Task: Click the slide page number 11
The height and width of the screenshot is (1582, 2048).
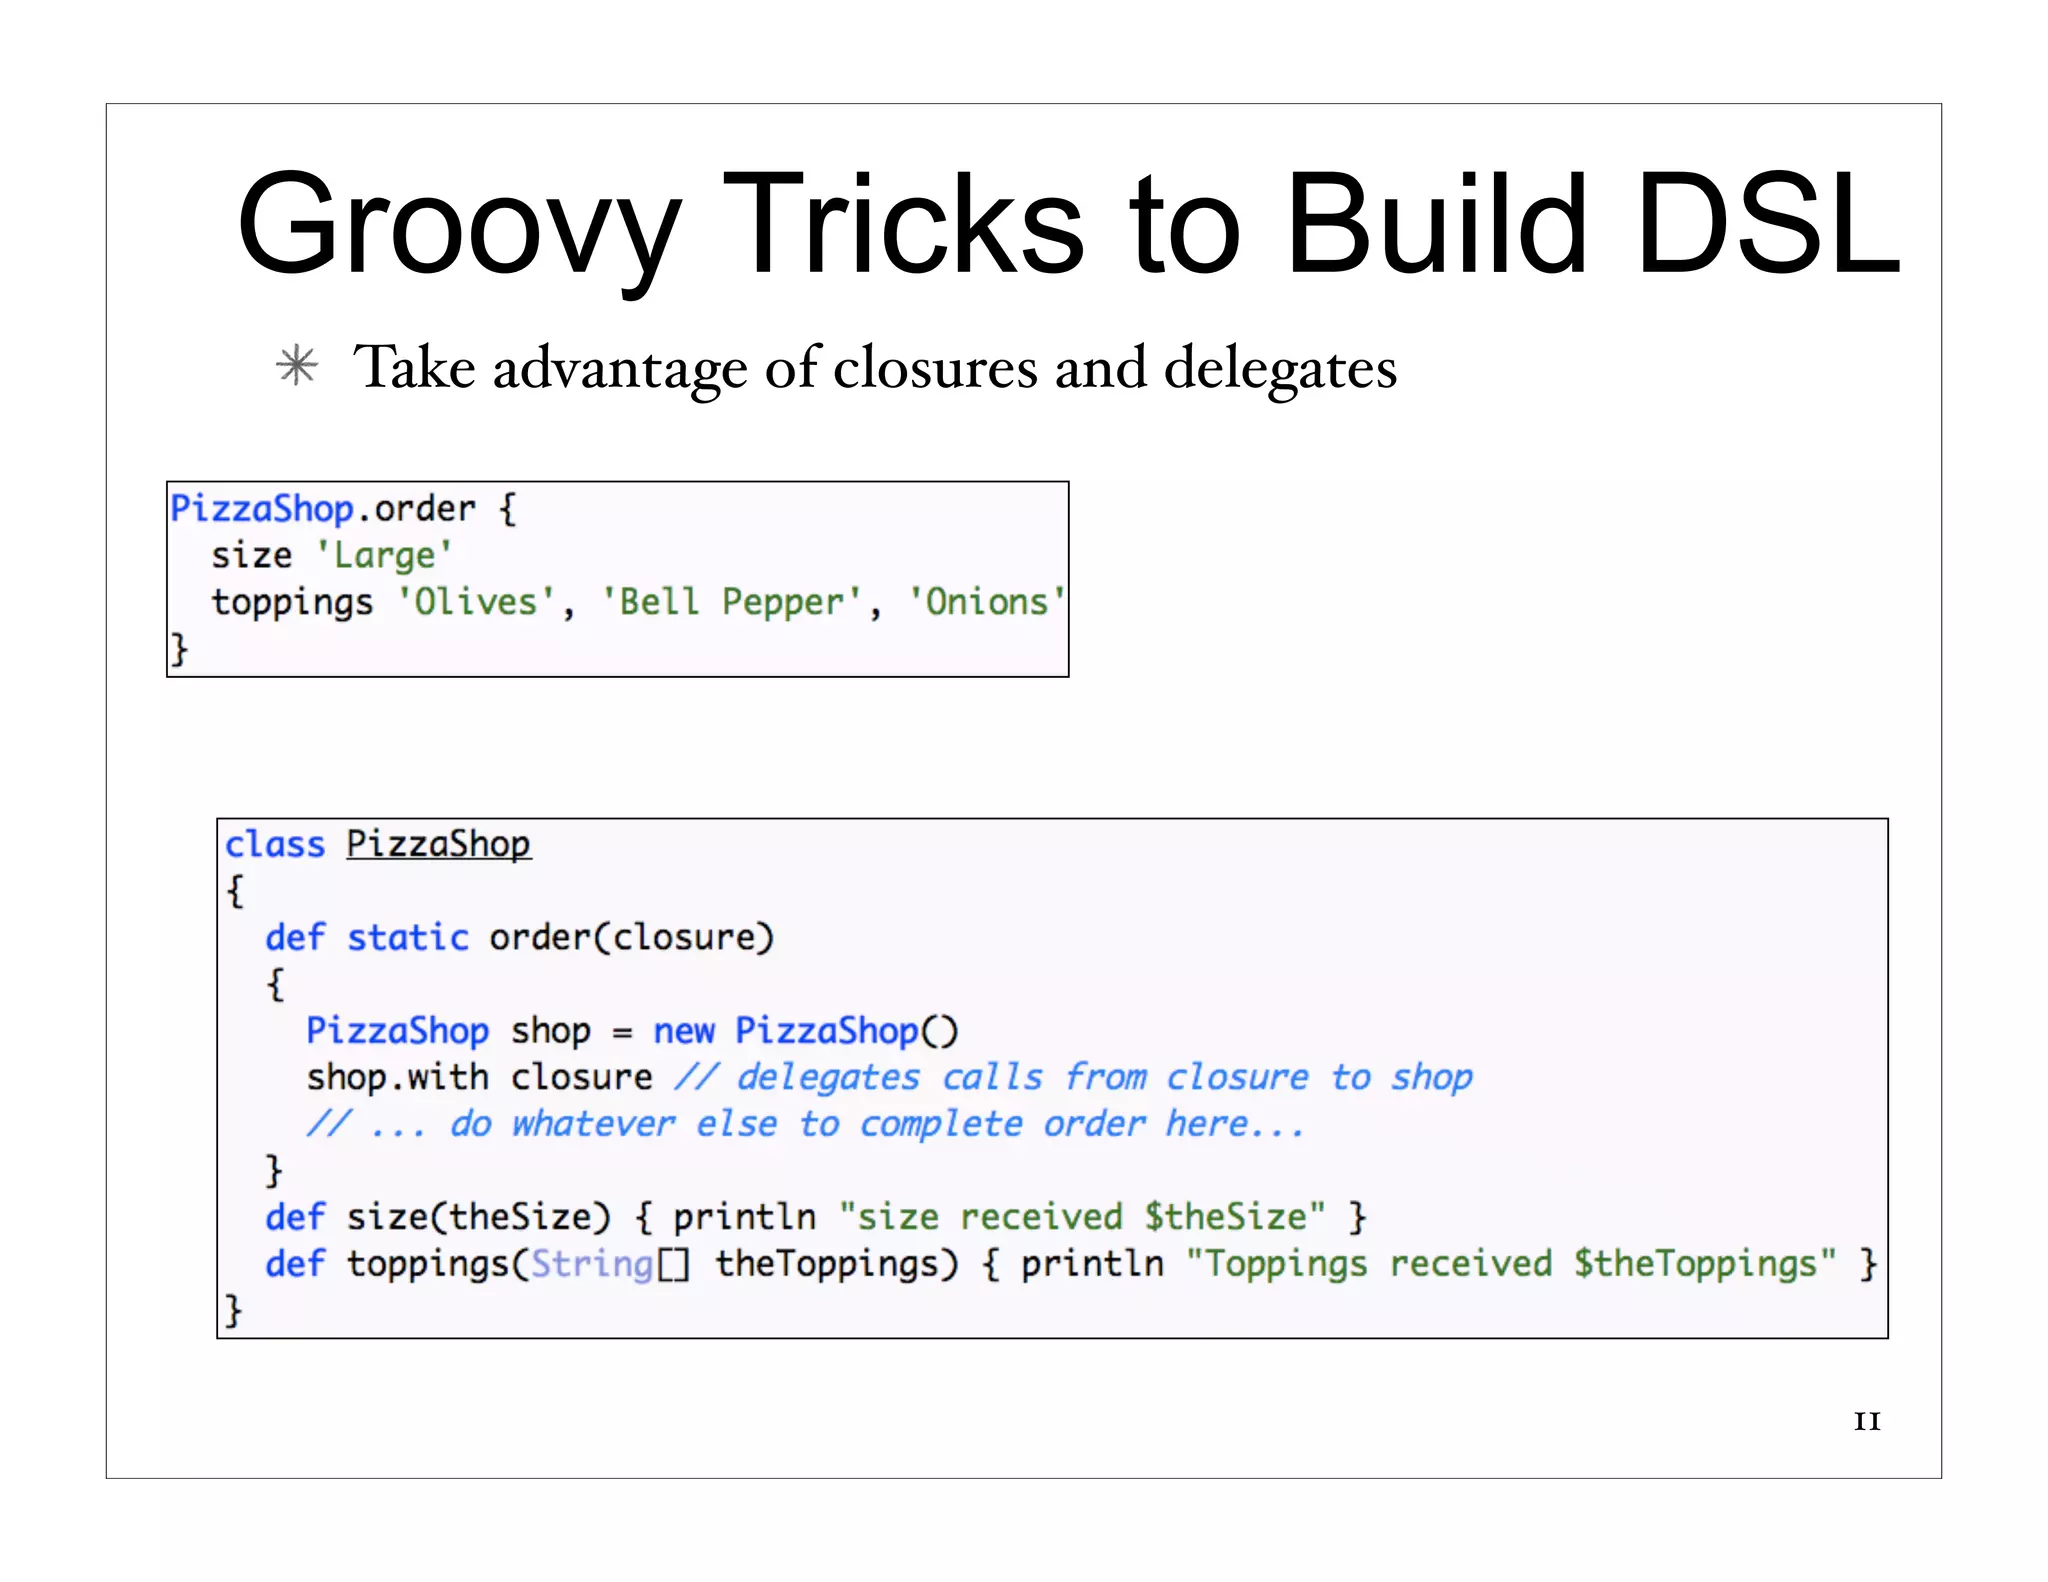Action: 1867,1421
